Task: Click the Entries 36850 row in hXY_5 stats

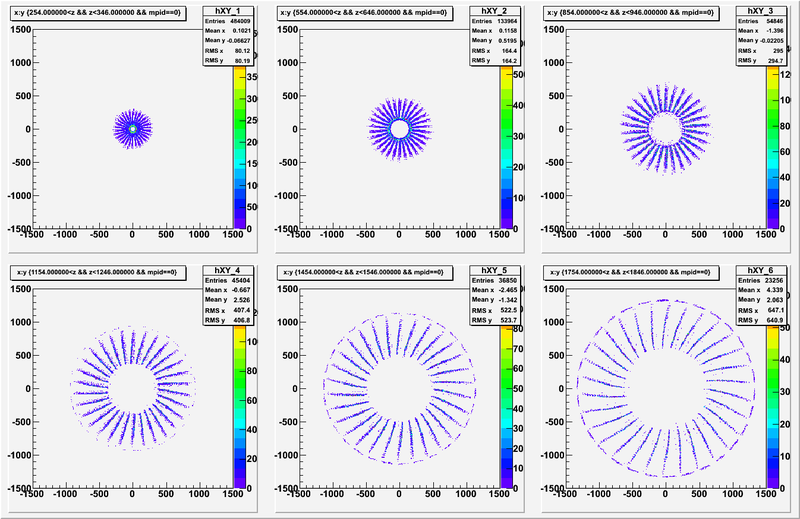Action: click(x=494, y=281)
